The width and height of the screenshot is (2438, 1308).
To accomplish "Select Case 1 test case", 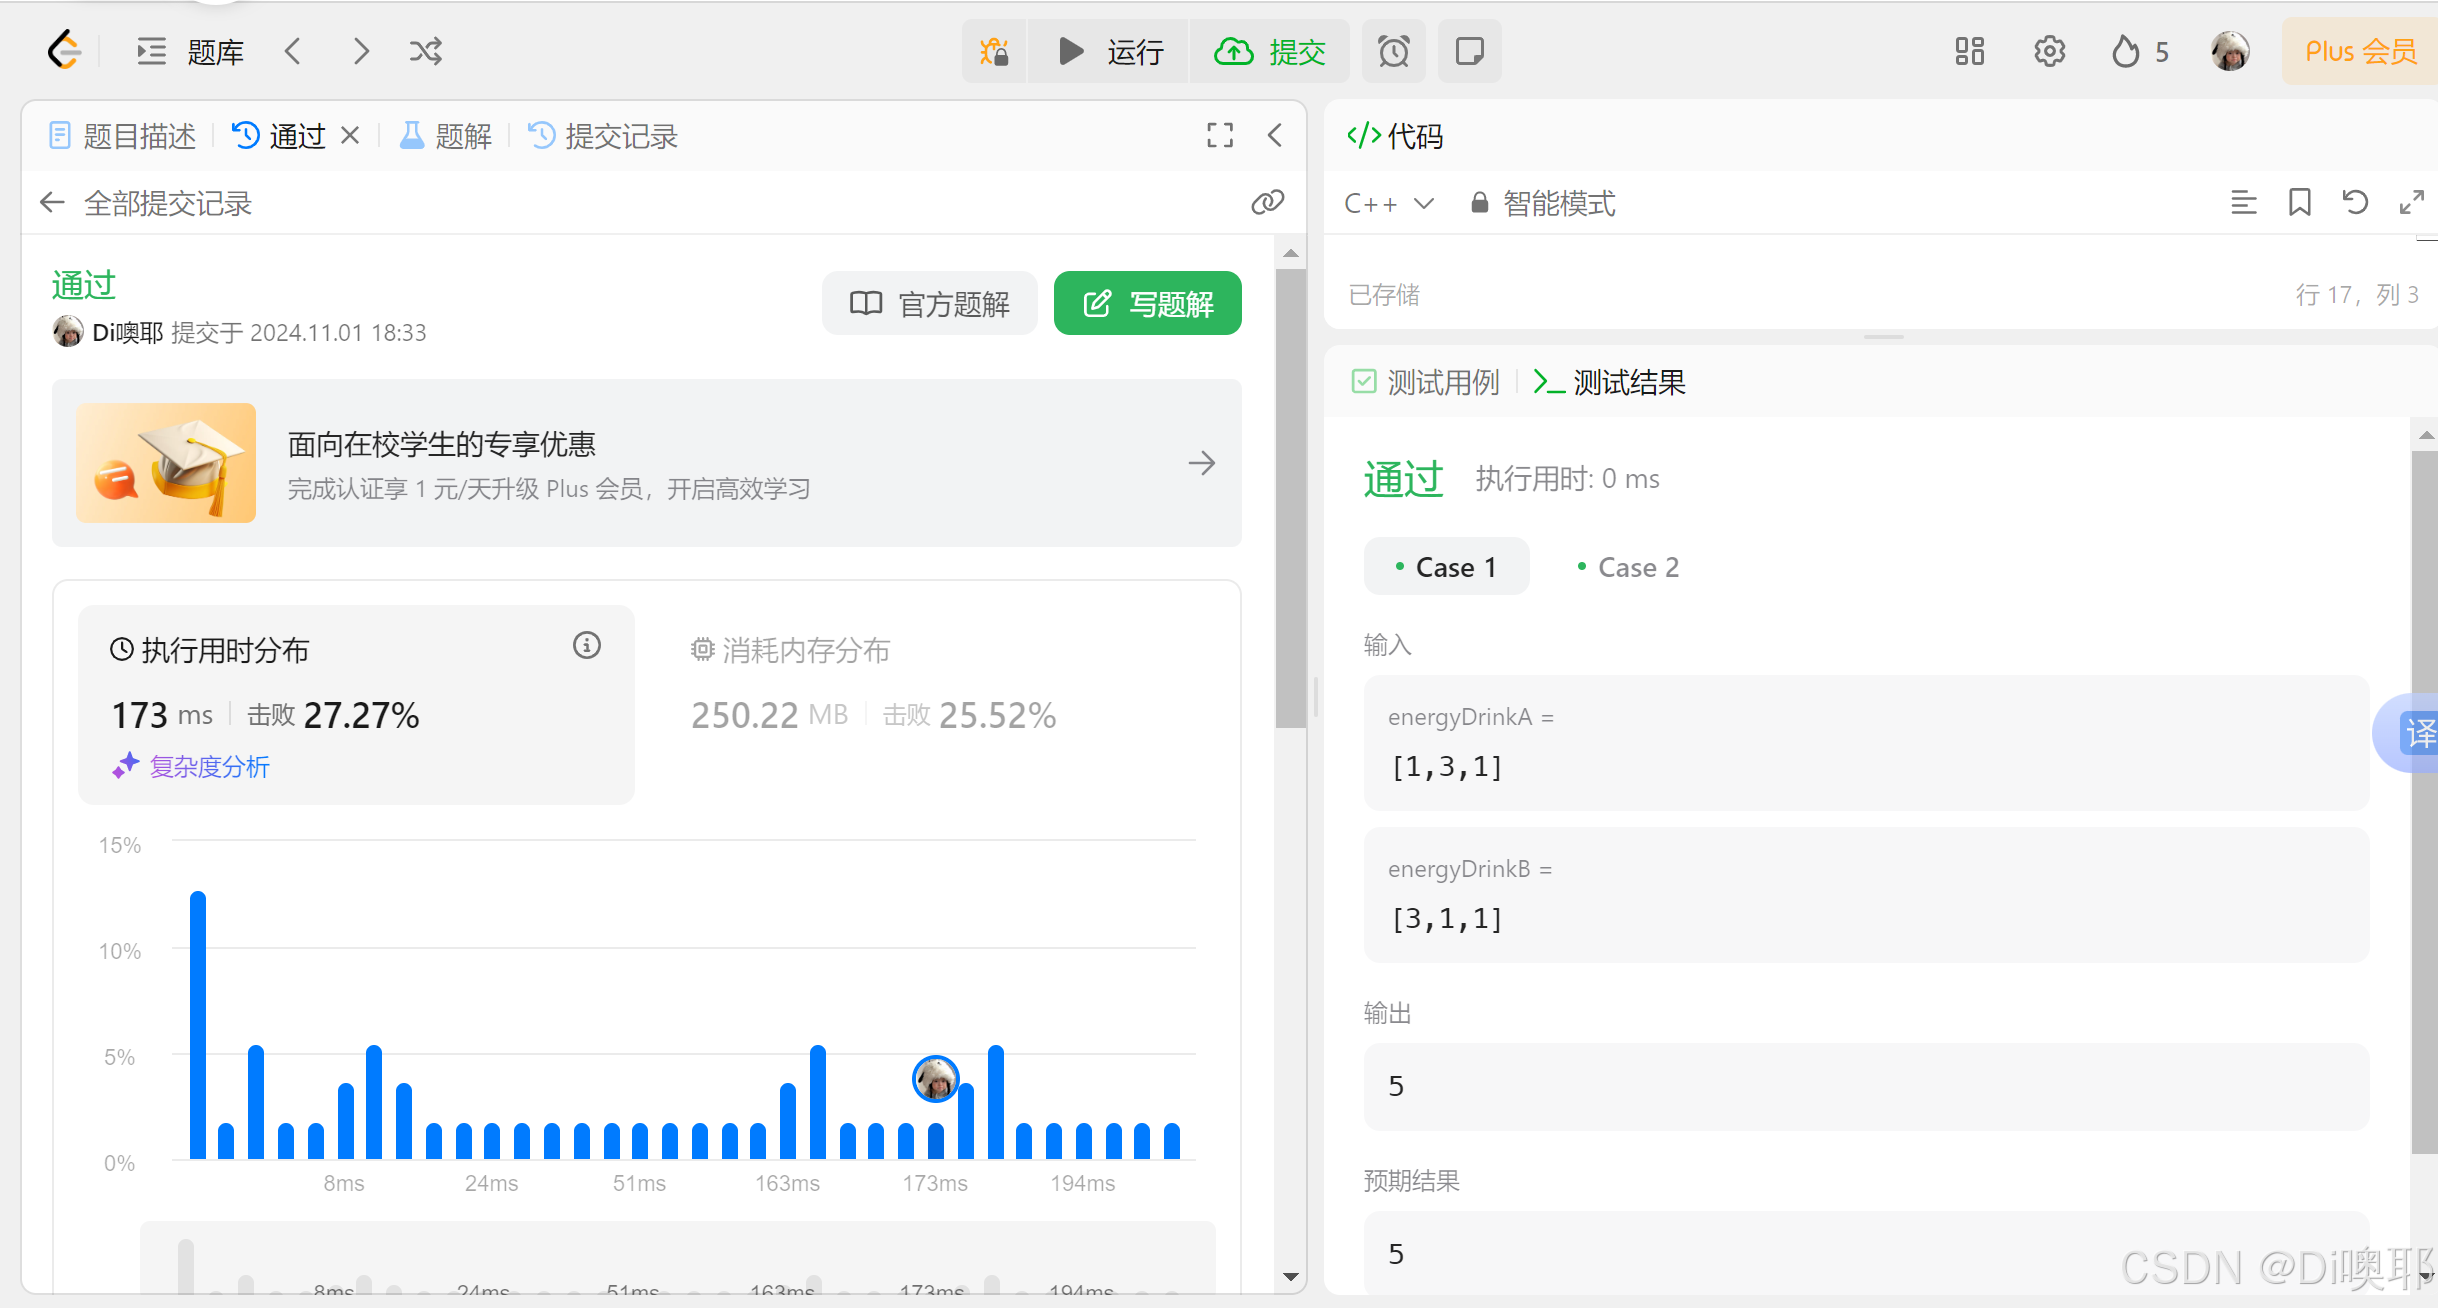I will coord(1446,567).
